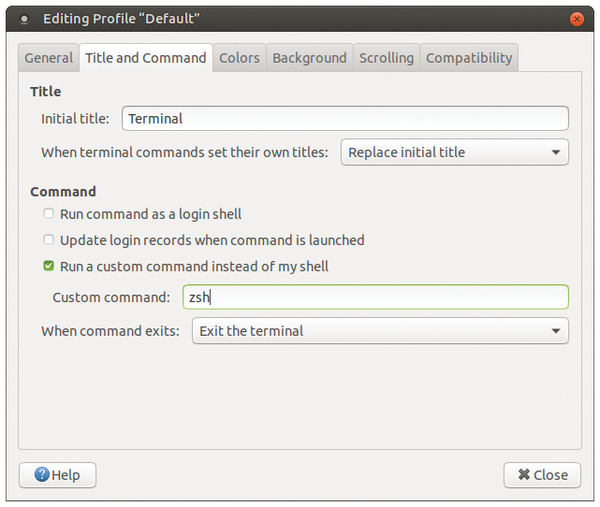Image resolution: width=600 pixels, height=507 pixels.
Task: Click the red window close icon
Action: 577,19
